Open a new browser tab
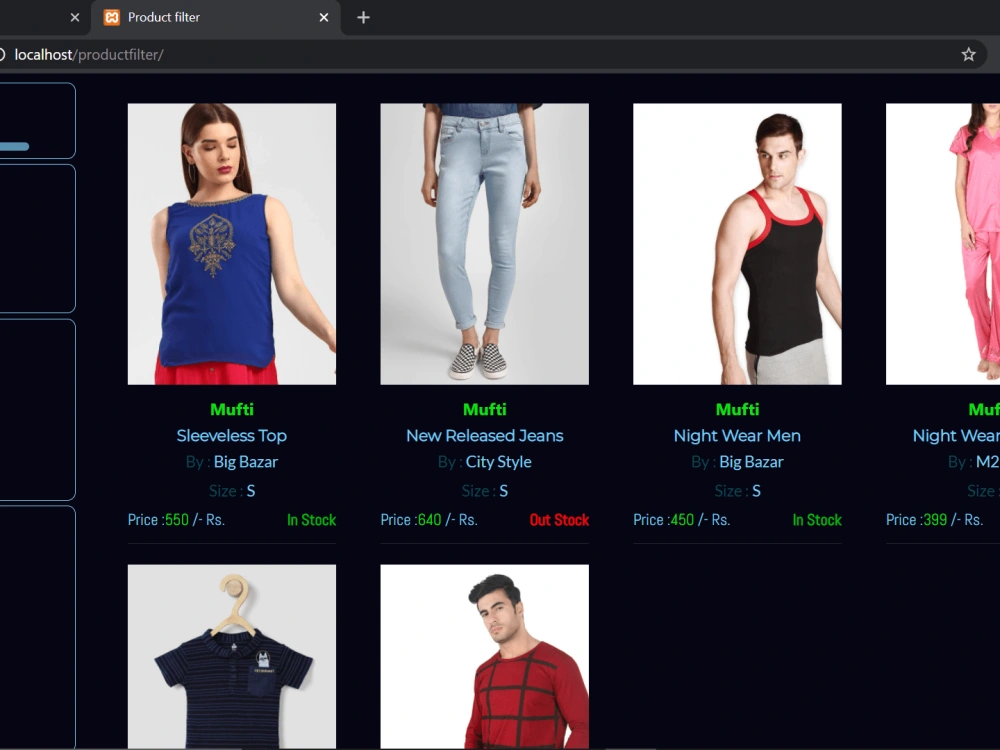The image size is (1000, 750). coord(364,18)
